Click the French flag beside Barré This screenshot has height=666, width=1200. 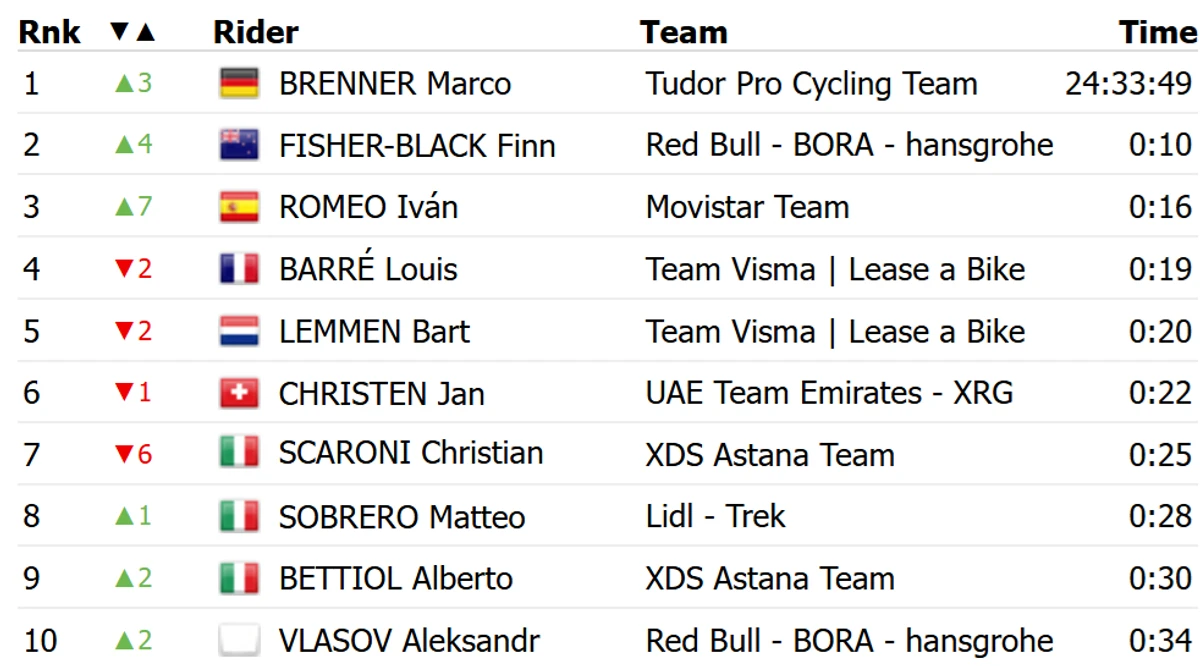click(239, 269)
